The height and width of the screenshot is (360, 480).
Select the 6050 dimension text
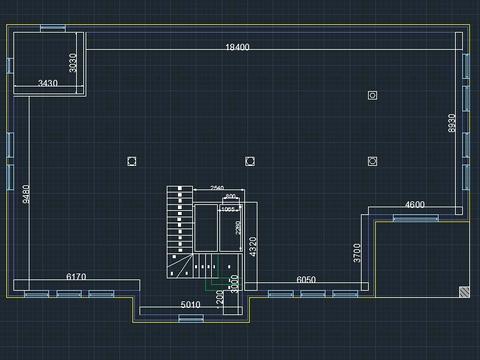point(306,279)
